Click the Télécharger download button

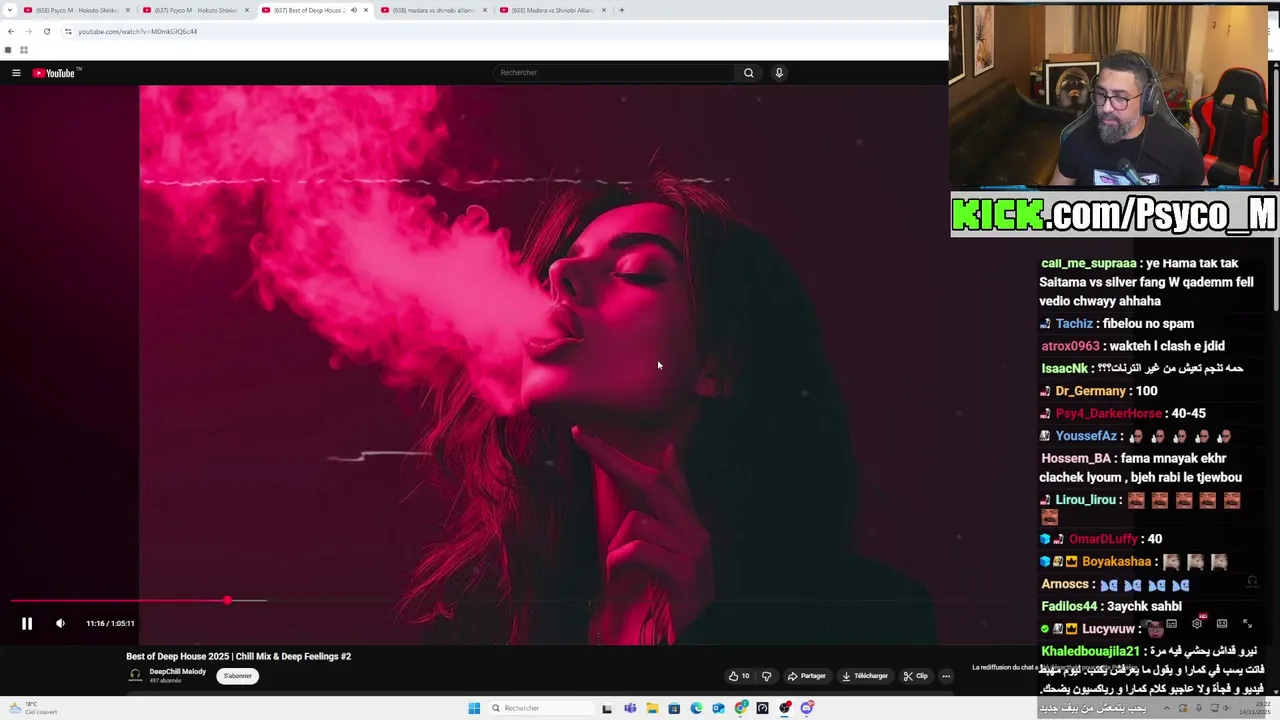865,676
